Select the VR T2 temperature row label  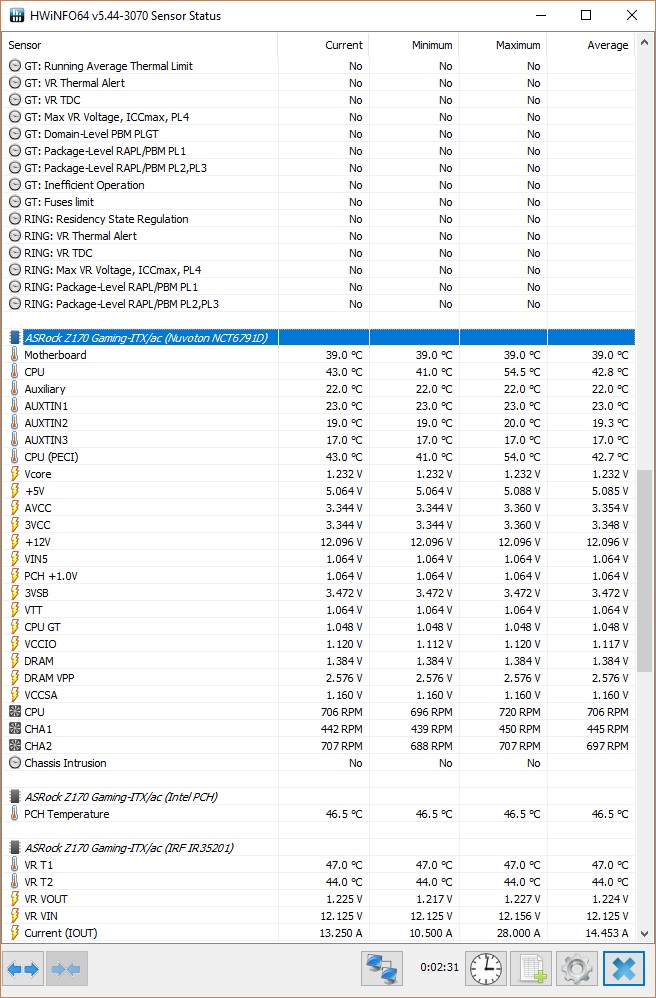[x=38, y=882]
